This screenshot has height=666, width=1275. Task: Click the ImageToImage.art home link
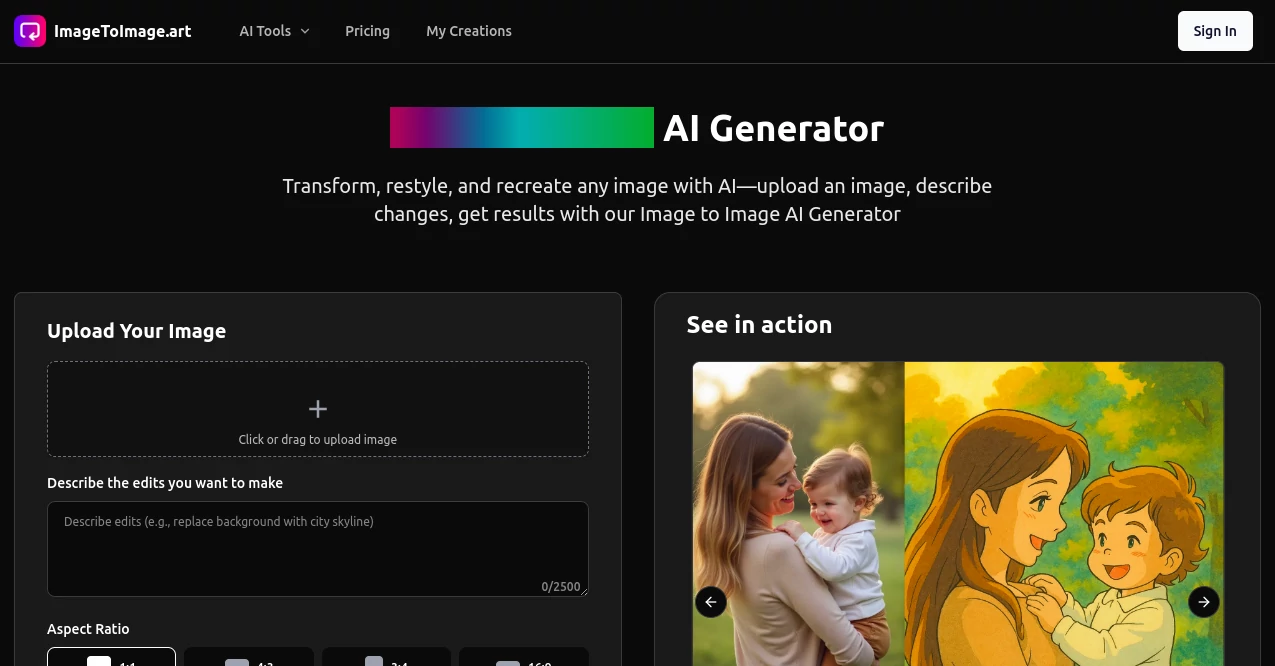point(123,31)
